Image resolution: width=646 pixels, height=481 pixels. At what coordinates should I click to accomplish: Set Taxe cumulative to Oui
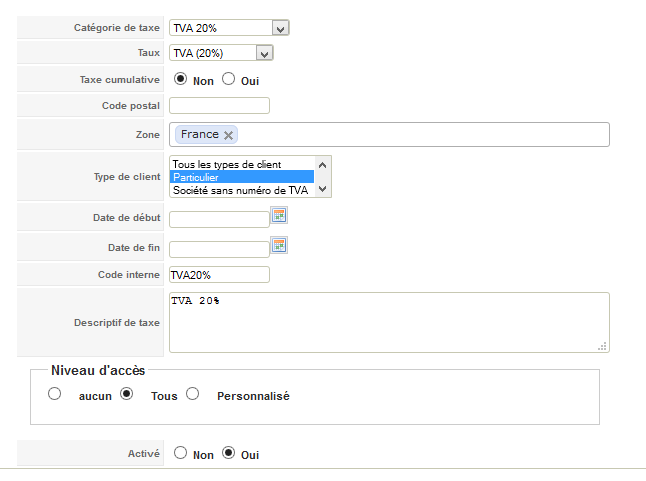pyautogui.click(x=228, y=79)
